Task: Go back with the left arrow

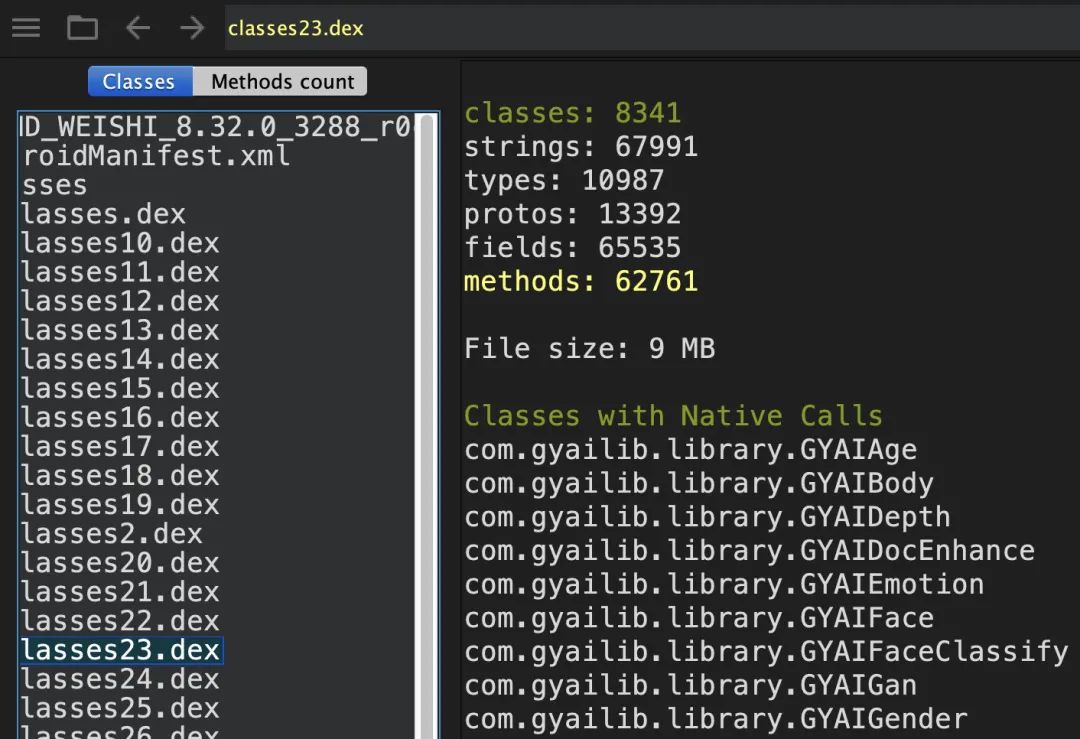Action: click(x=138, y=28)
